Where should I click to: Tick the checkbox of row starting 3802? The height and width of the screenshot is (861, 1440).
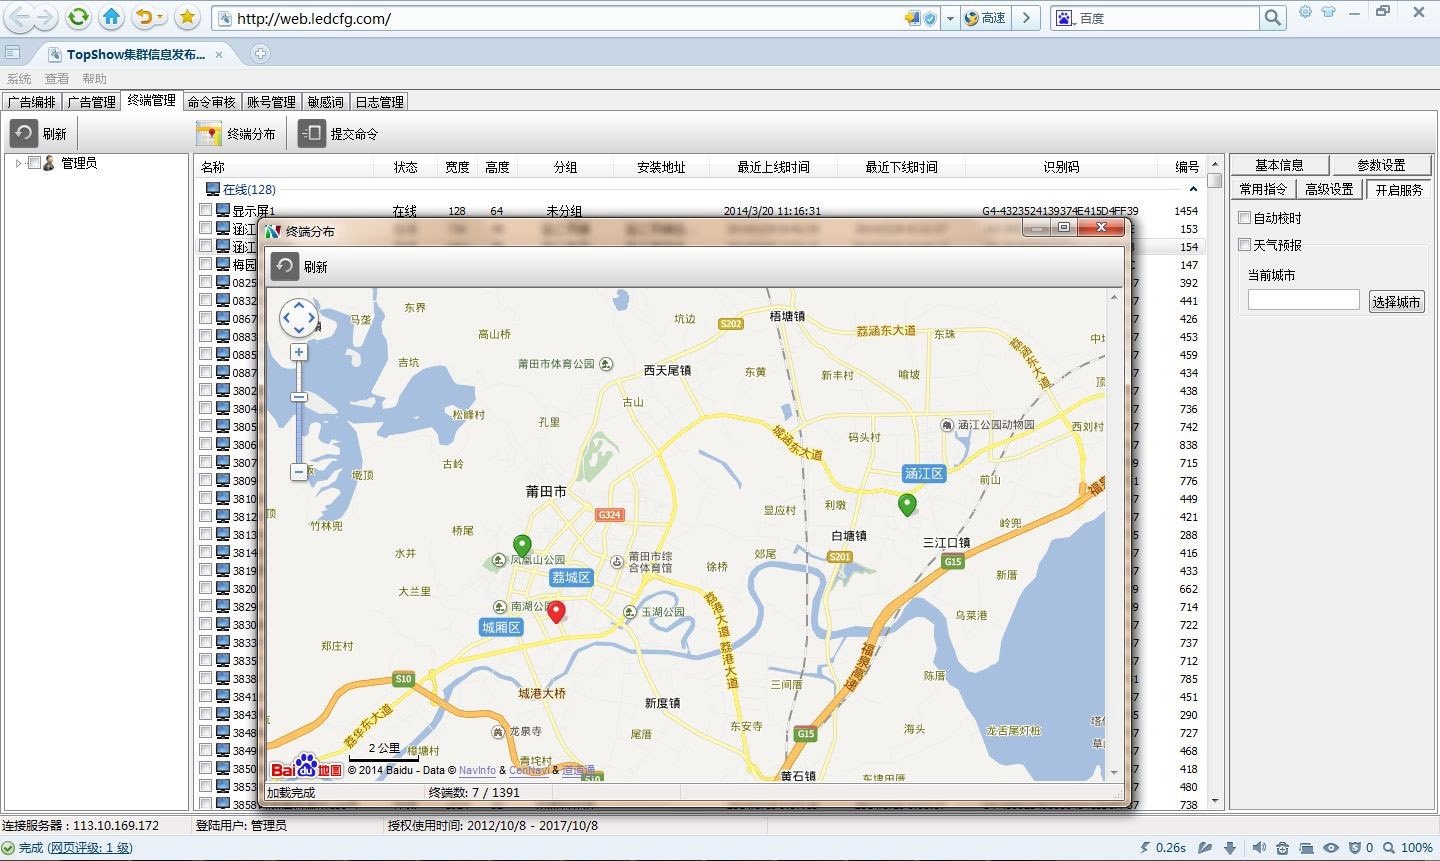205,390
